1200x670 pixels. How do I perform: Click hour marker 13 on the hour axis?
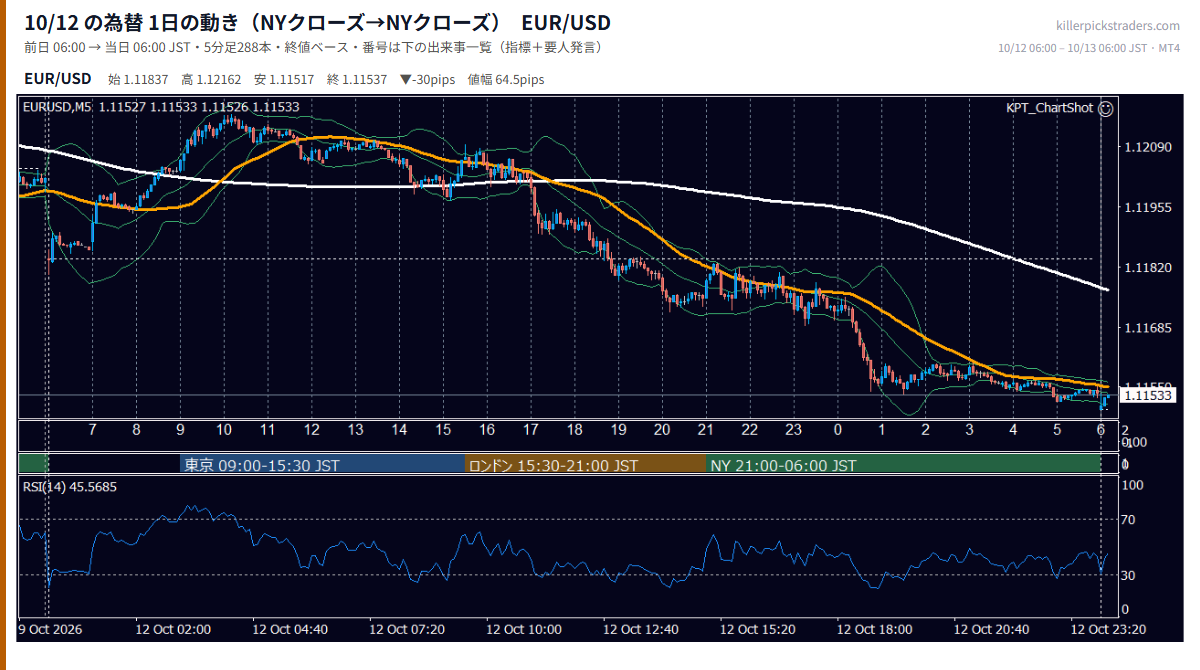pyautogui.click(x=355, y=430)
